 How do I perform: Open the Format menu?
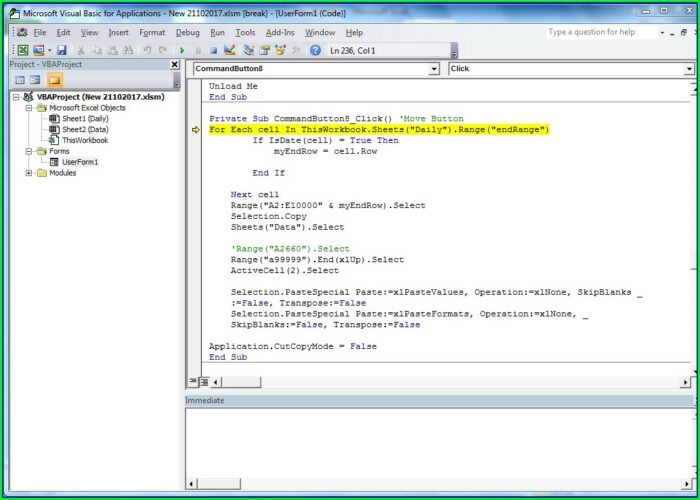tap(152, 33)
